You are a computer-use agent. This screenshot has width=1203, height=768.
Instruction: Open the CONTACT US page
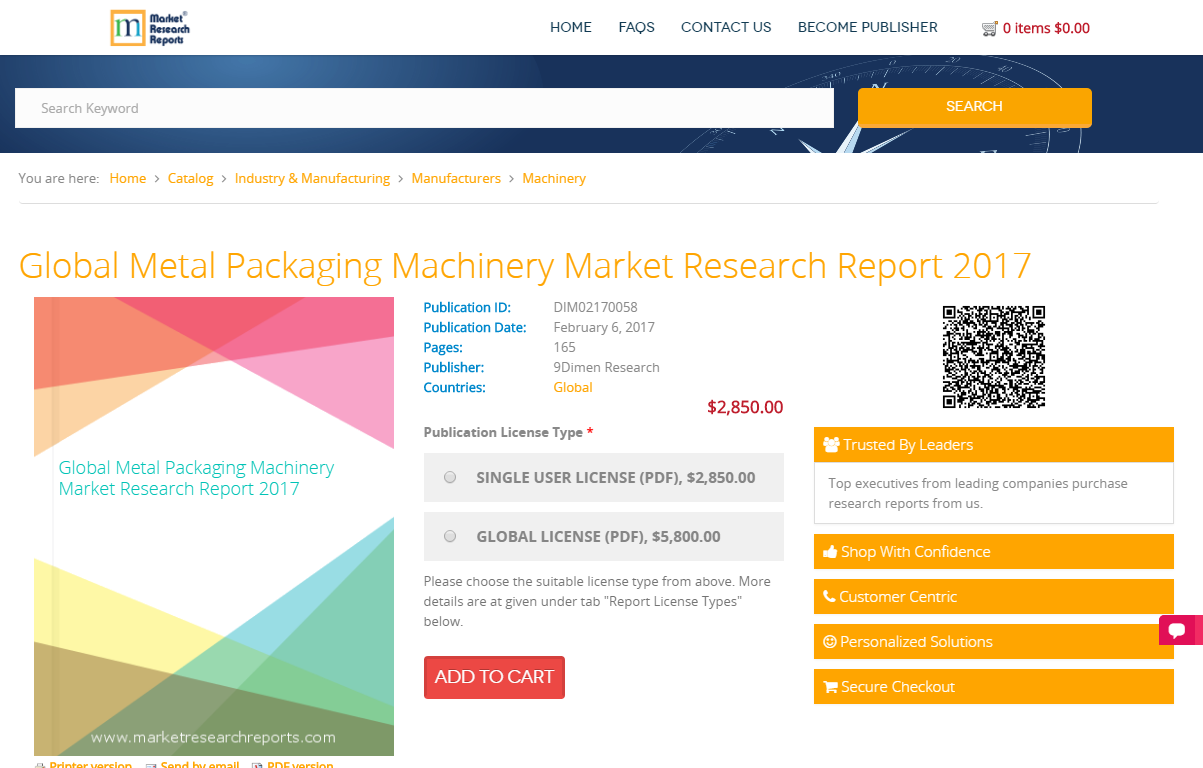pyautogui.click(x=726, y=27)
